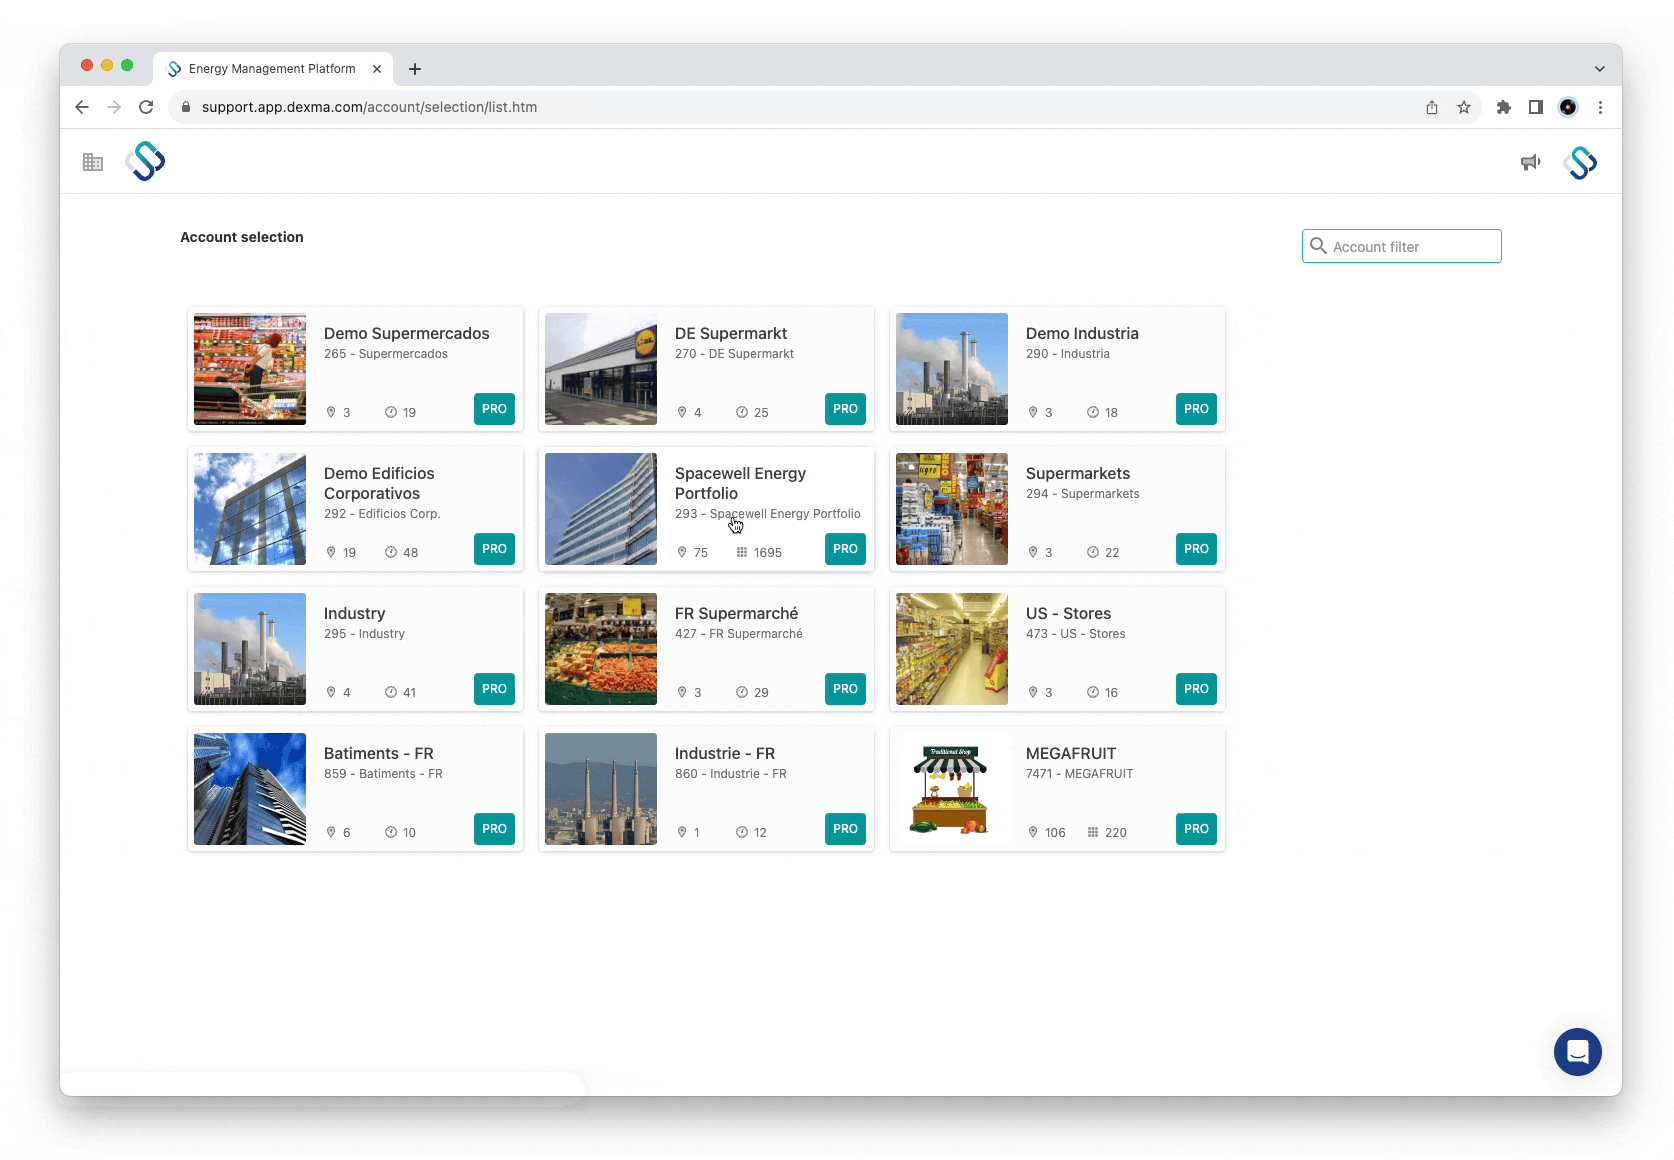Open Chrome's three-dot menu
1674x1160 pixels.
(x=1601, y=107)
